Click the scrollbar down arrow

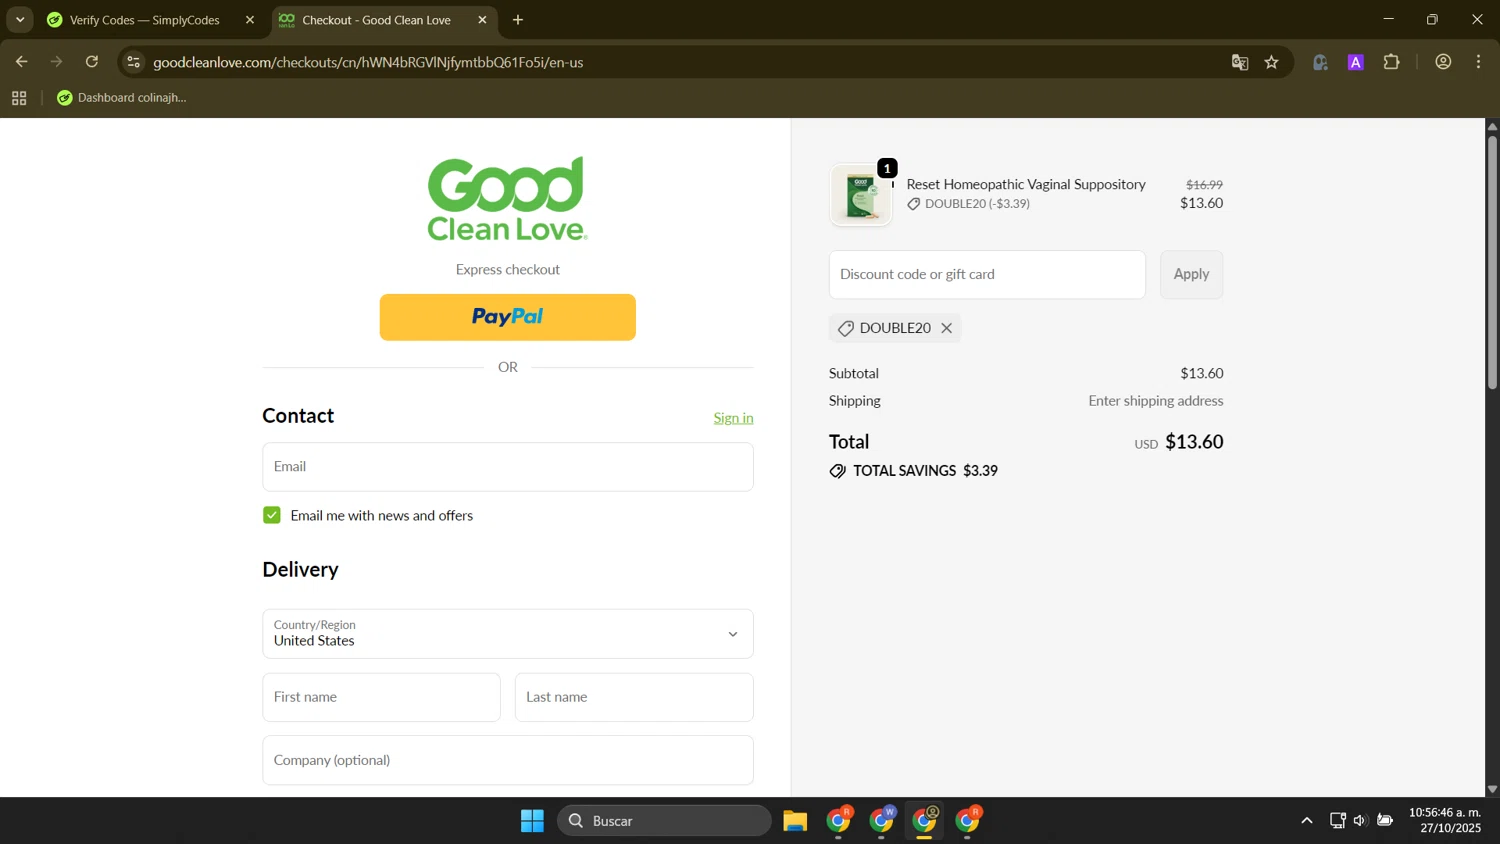pos(1492,789)
